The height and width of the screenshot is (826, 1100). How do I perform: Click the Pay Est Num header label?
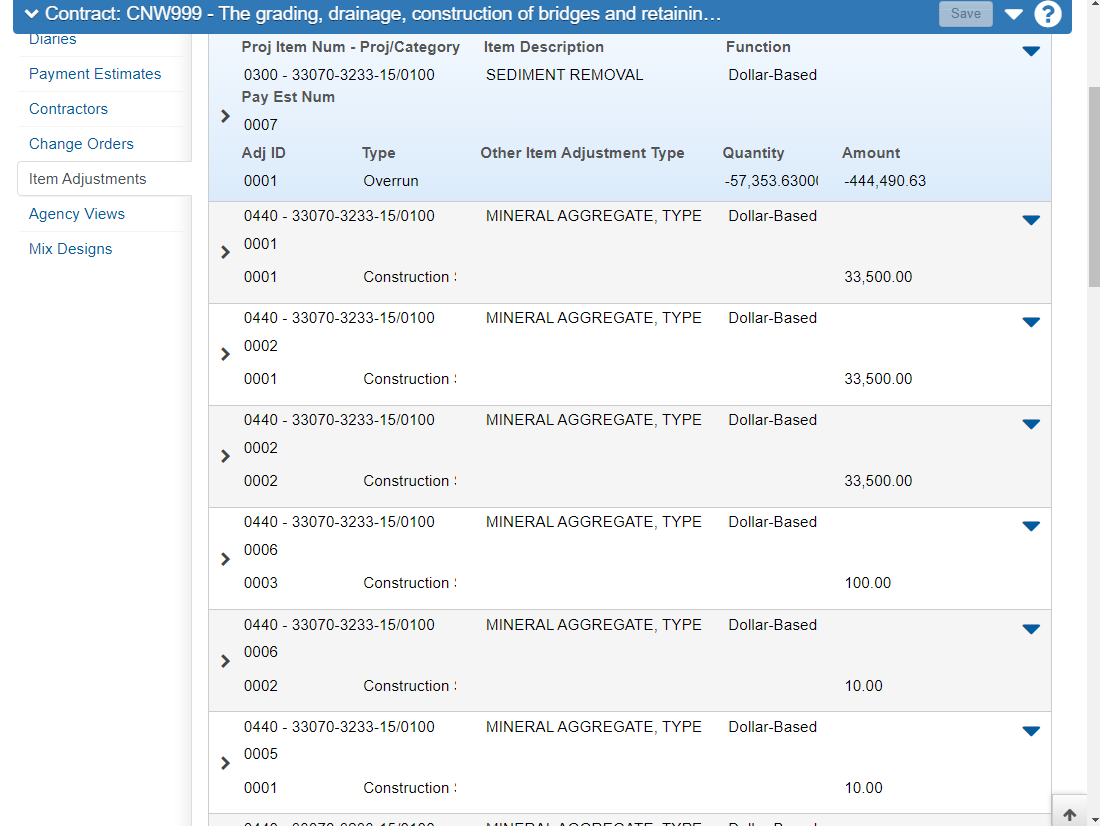[x=288, y=97]
